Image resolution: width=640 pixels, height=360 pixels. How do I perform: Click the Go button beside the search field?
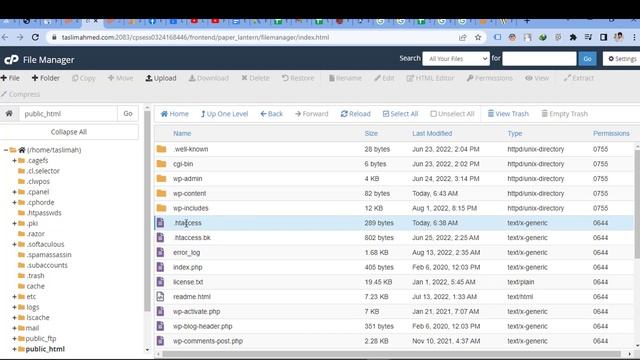tap(587, 59)
